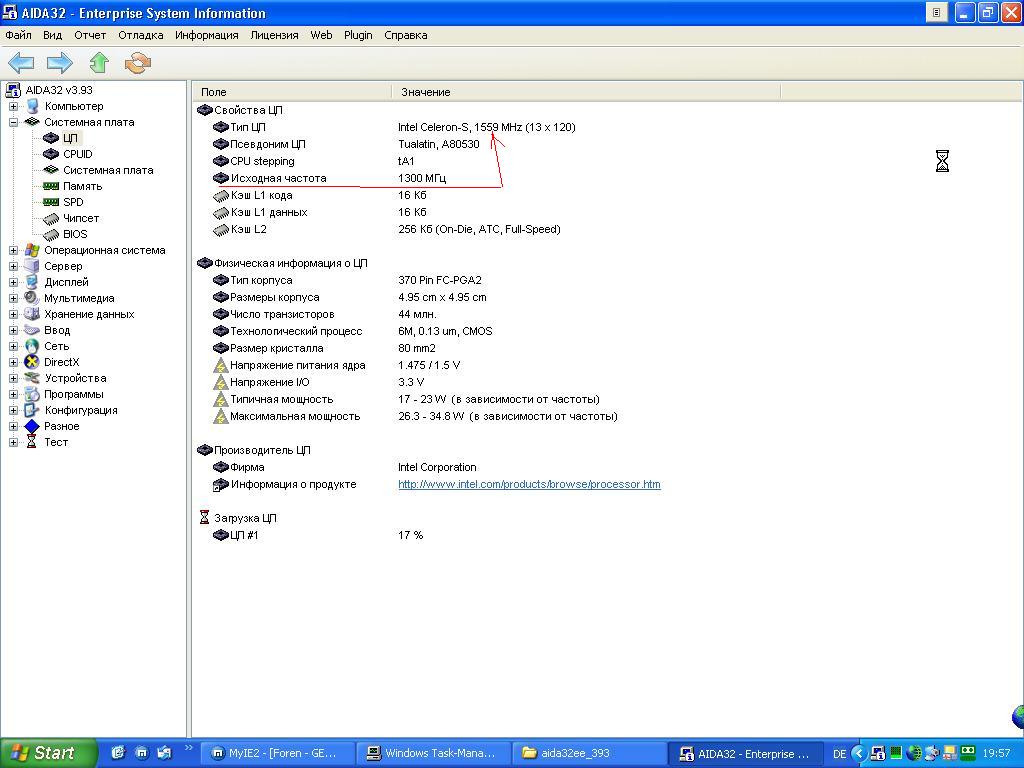Viewport: 1024px width, 768px height.
Task: Click the Поле column header
Action: point(292,92)
